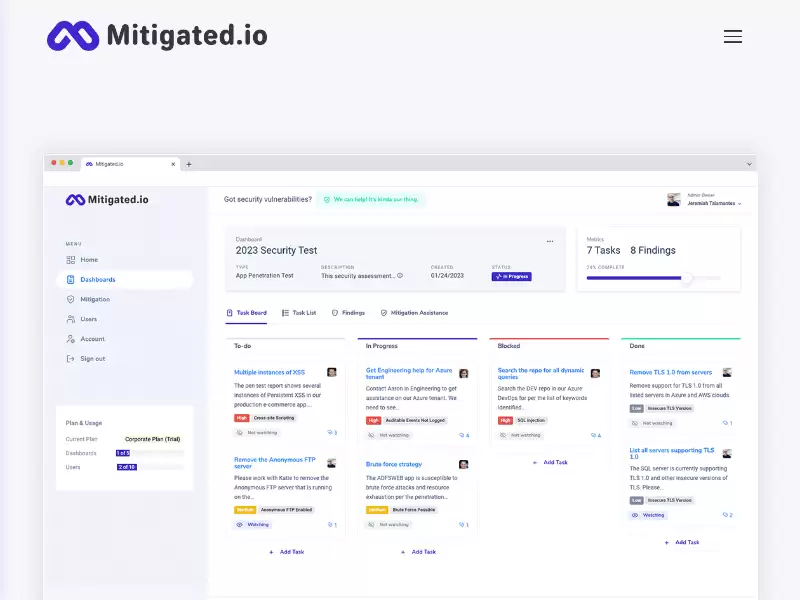Expand the browser tab list chevron
800x600 pixels.
point(749,164)
